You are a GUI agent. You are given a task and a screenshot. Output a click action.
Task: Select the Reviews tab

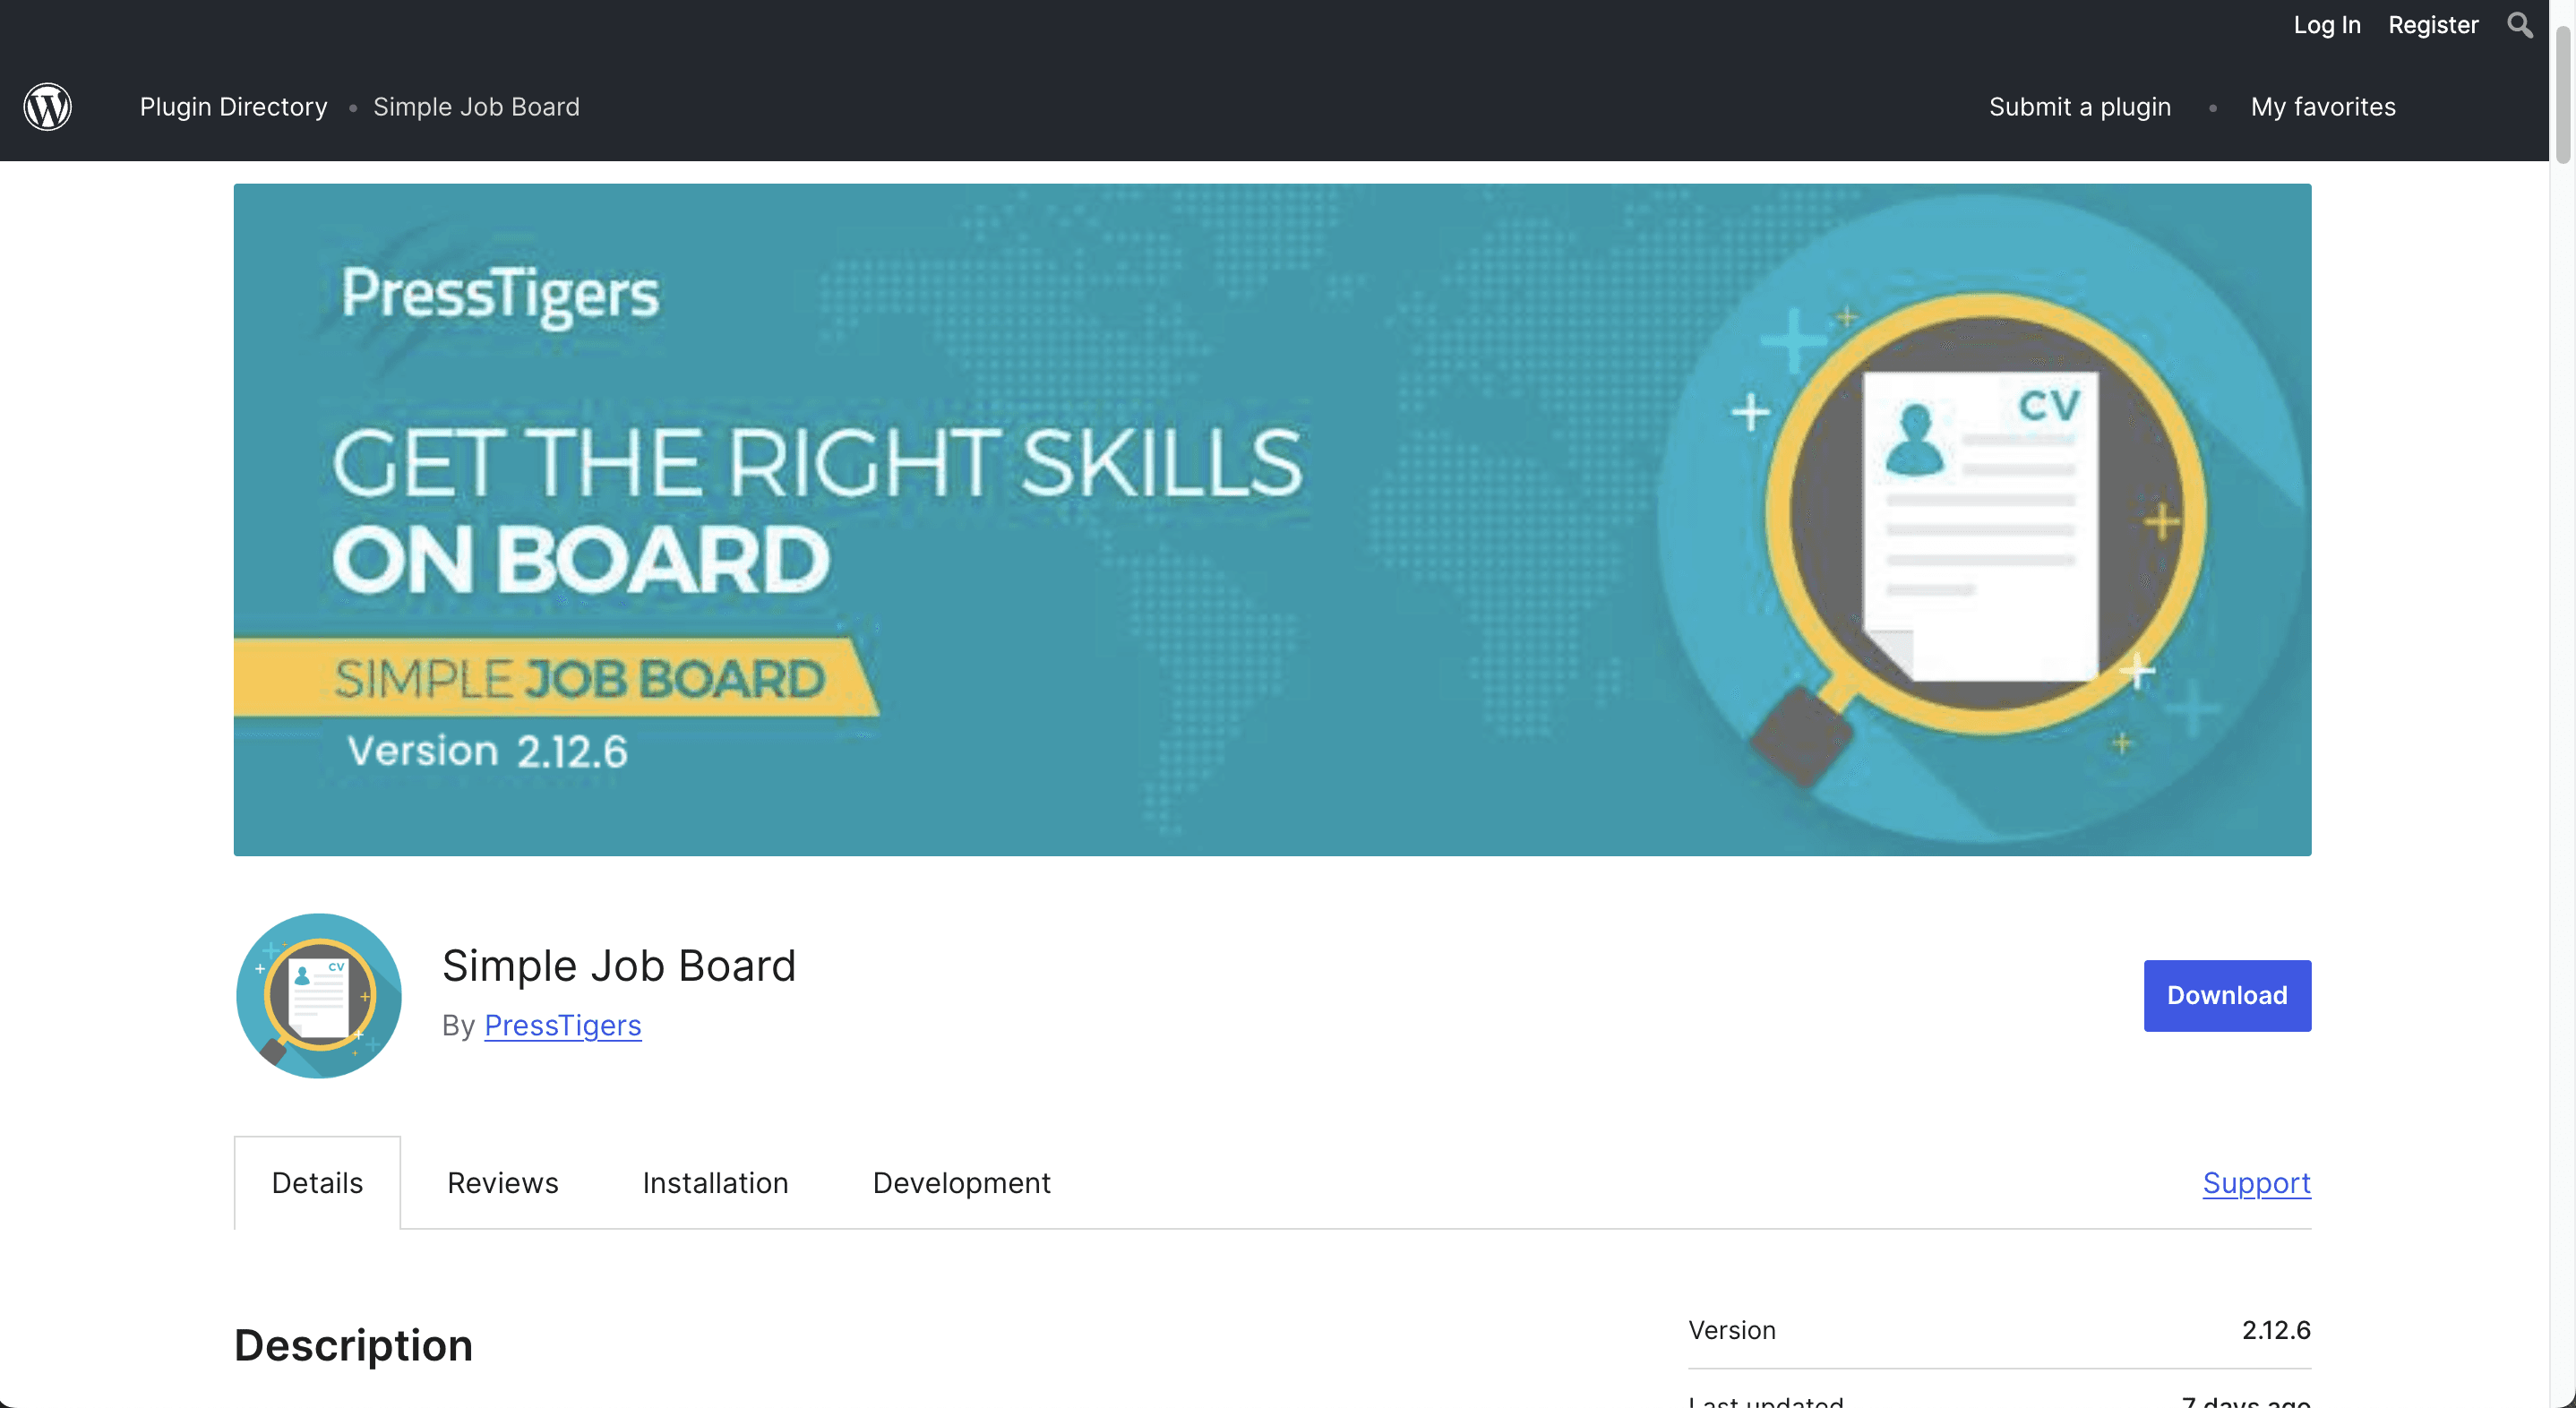(502, 1182)
